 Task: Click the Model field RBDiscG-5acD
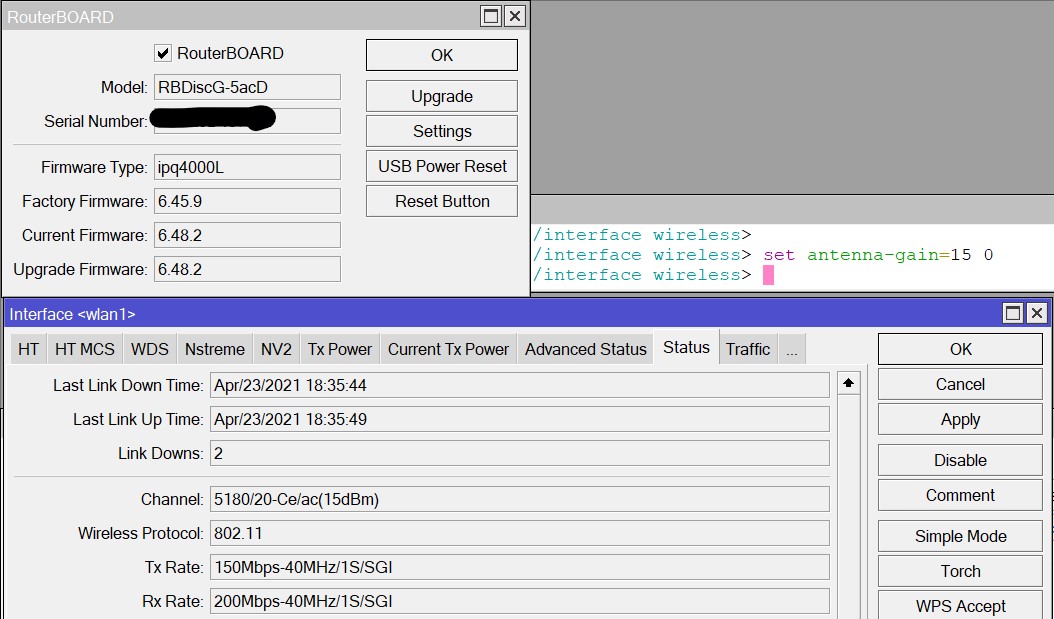coord(247,87)
